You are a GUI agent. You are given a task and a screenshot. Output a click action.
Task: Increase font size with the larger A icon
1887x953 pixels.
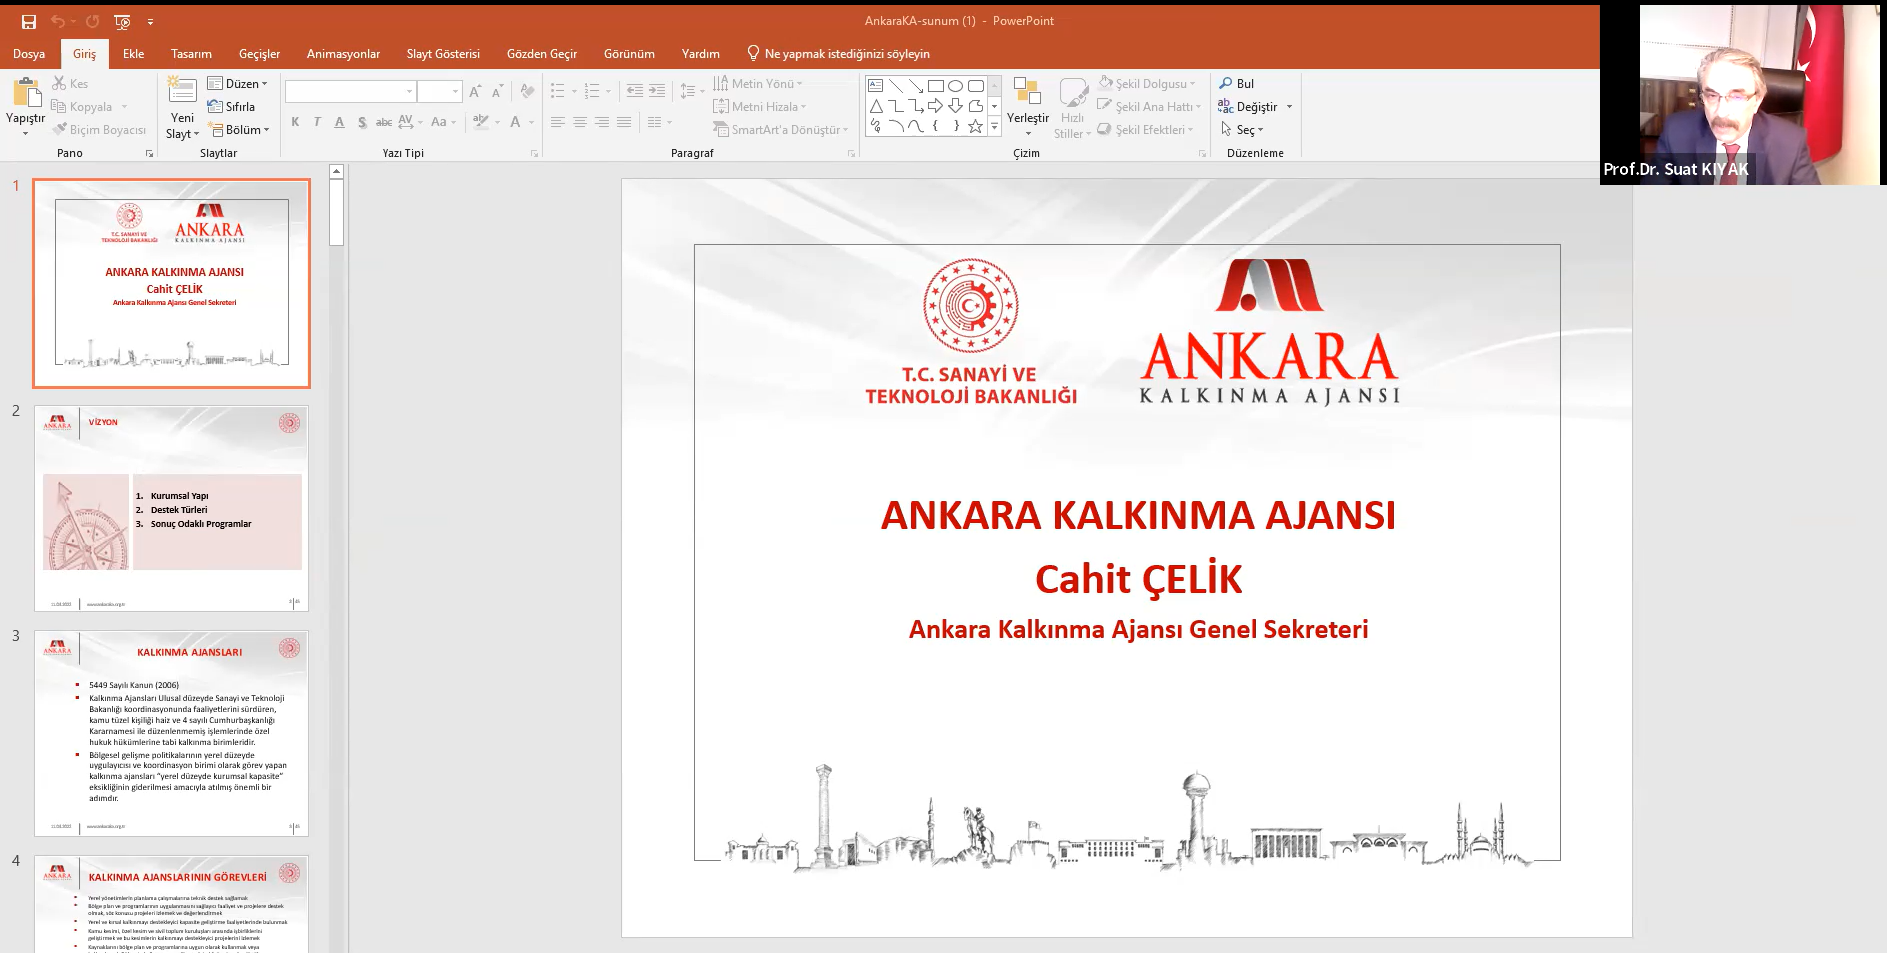point(475,91)
